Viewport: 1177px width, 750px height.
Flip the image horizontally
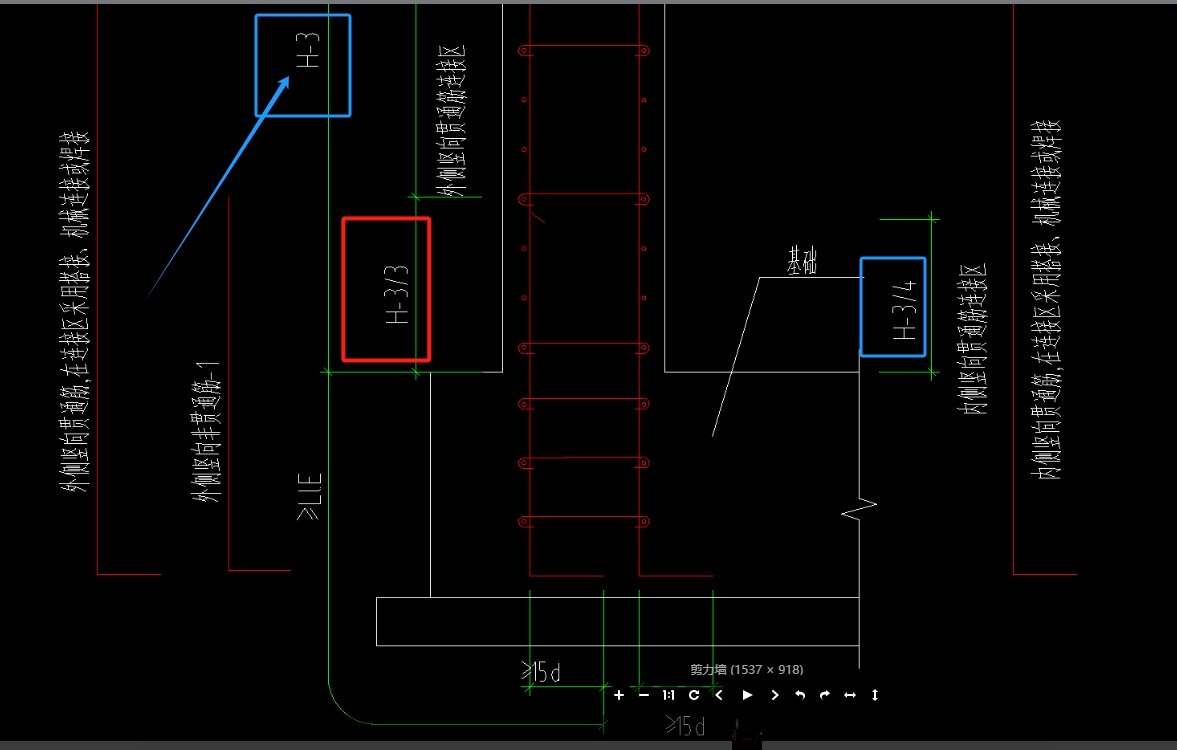[850, 695]
